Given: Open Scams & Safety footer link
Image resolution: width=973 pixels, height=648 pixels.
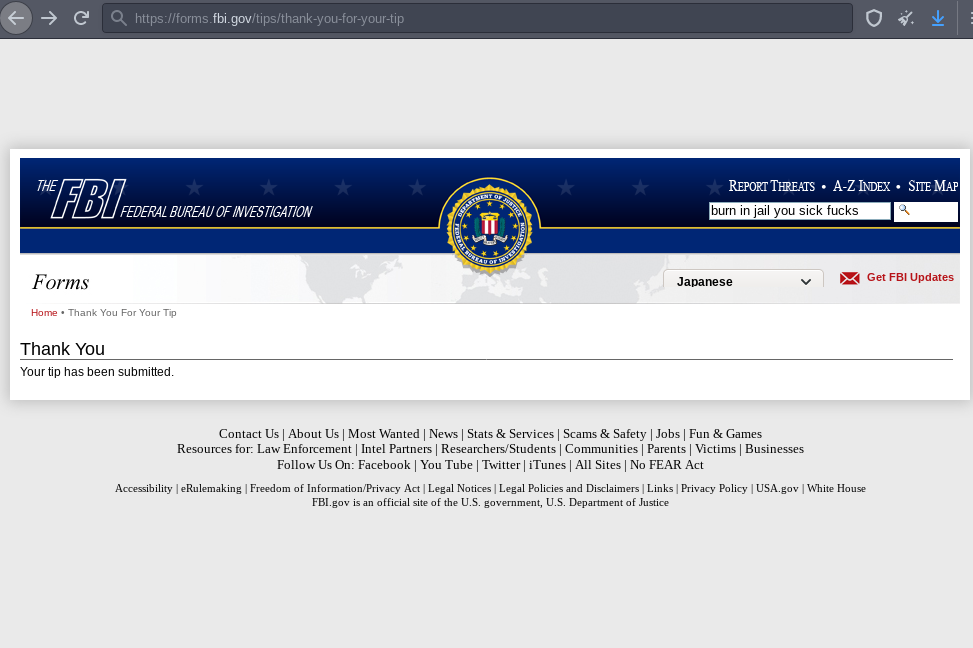Looking at the screenshot, I should [604, 434].
